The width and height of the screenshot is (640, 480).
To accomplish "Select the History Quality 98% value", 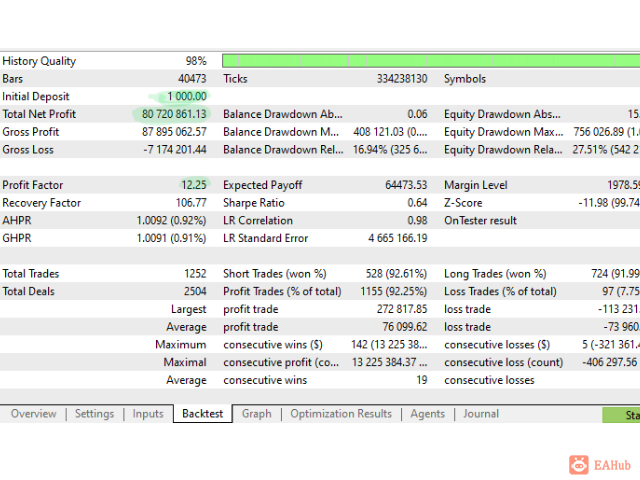I will (196, 61).
